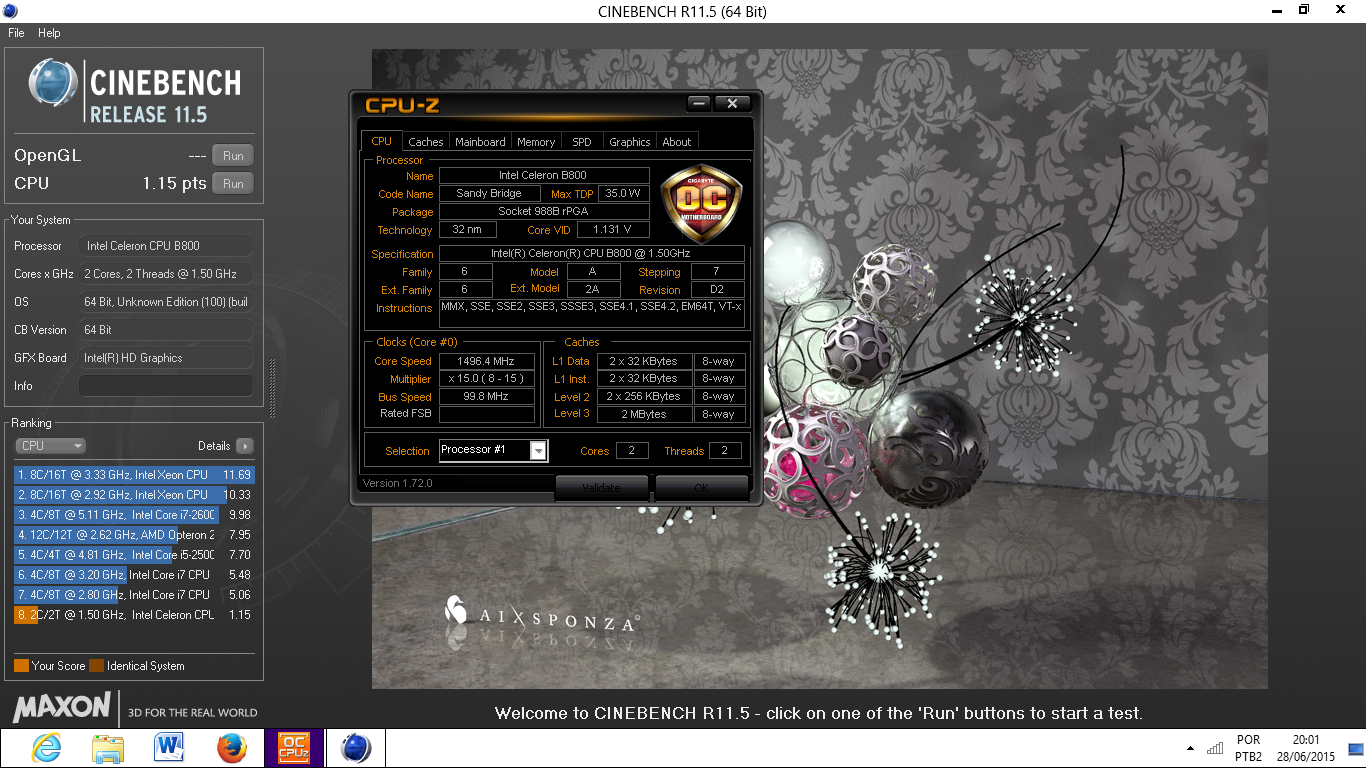Image resolution: width=1366 pixels, height=768 pixels.
Task: Open the Help menu
Action: pos(49,33)
